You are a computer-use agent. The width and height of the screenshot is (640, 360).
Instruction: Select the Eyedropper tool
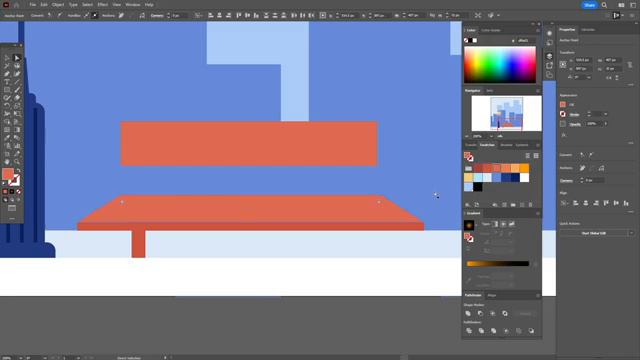point(7,138)
